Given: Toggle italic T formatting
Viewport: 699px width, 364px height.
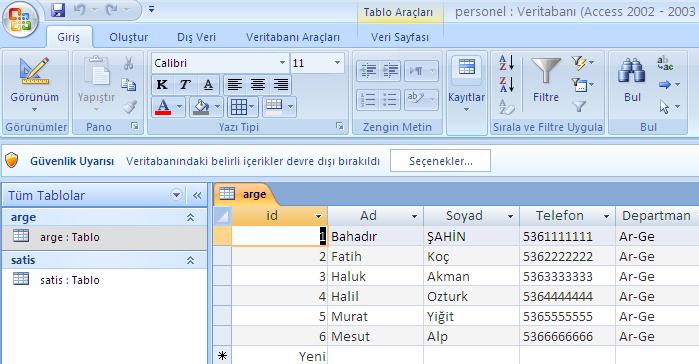Looking at the screenshot, I should coord(185,85).
